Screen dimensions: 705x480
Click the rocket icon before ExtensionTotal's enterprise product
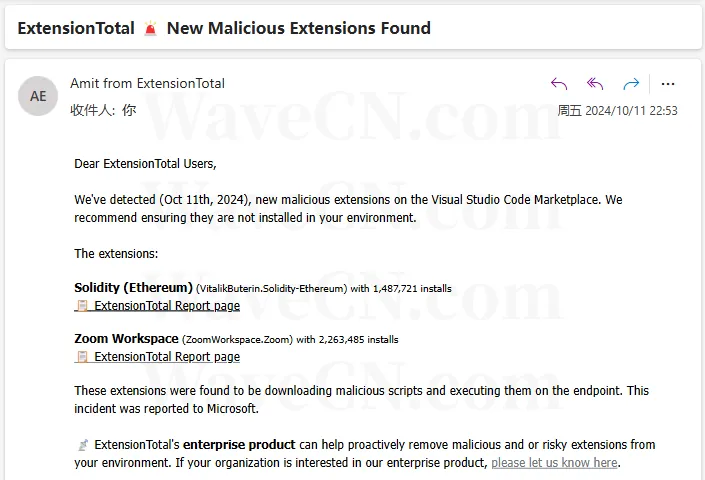tap(83, 445)
